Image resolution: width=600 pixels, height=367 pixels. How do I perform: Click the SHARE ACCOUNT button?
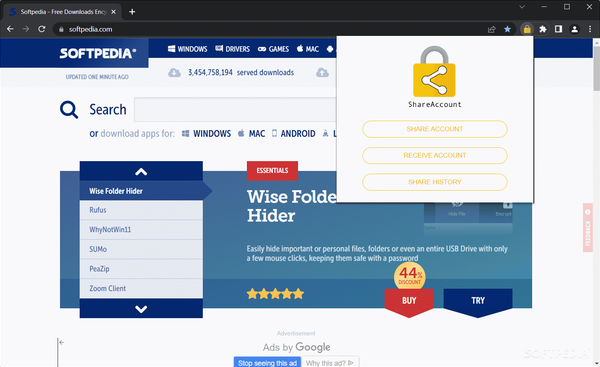pos(435,129)
